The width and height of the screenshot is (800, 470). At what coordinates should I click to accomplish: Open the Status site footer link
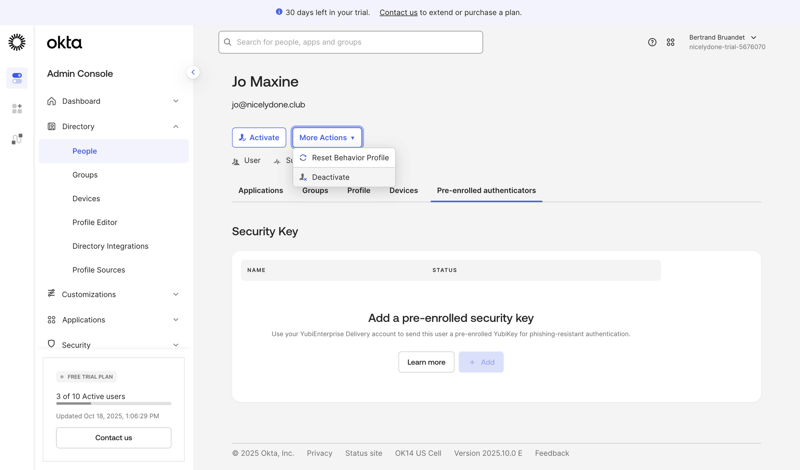point(364,453)
